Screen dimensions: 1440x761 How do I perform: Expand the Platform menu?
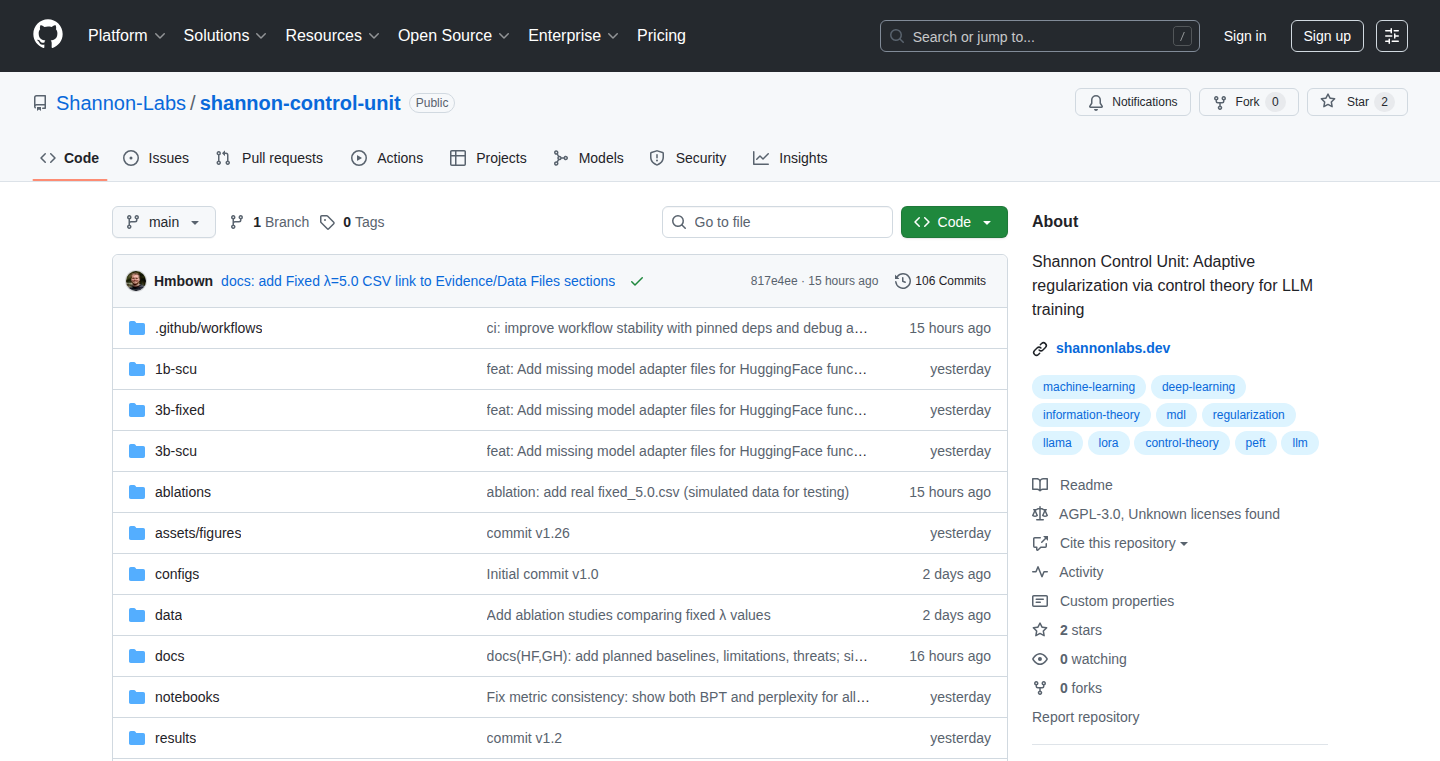tap(126, 36)
